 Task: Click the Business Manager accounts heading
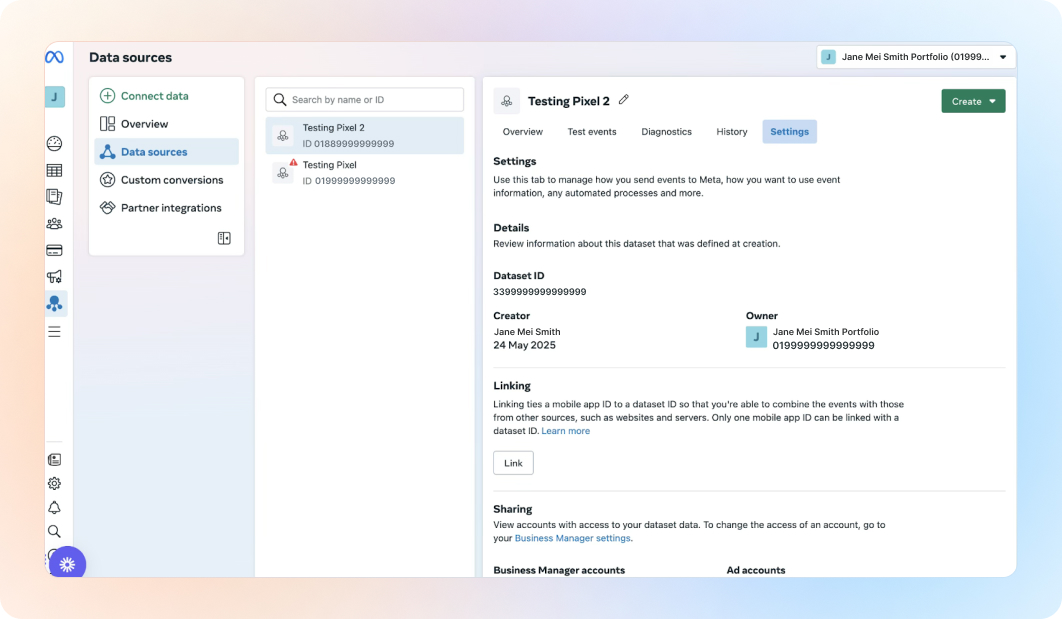pos(559,570)
